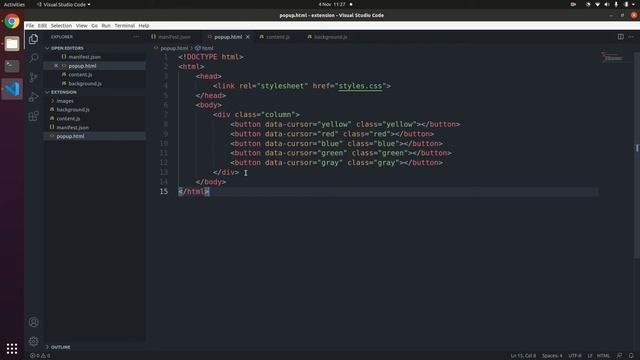Expand the Outline section

(x=60, y=347)
